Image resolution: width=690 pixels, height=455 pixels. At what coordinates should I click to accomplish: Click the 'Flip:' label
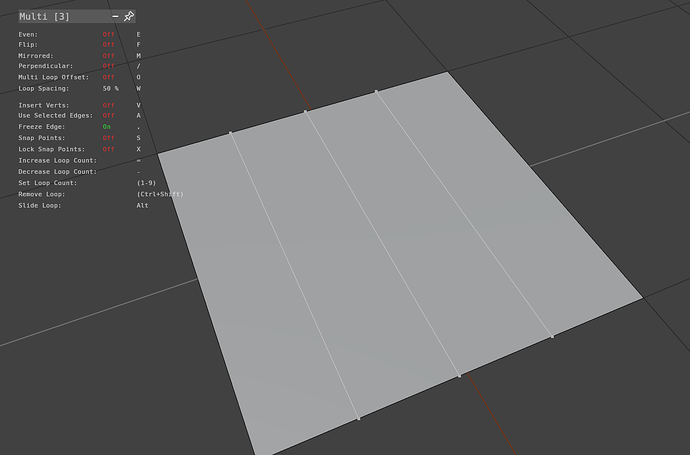pyautogui.click(x=28, y=44)
